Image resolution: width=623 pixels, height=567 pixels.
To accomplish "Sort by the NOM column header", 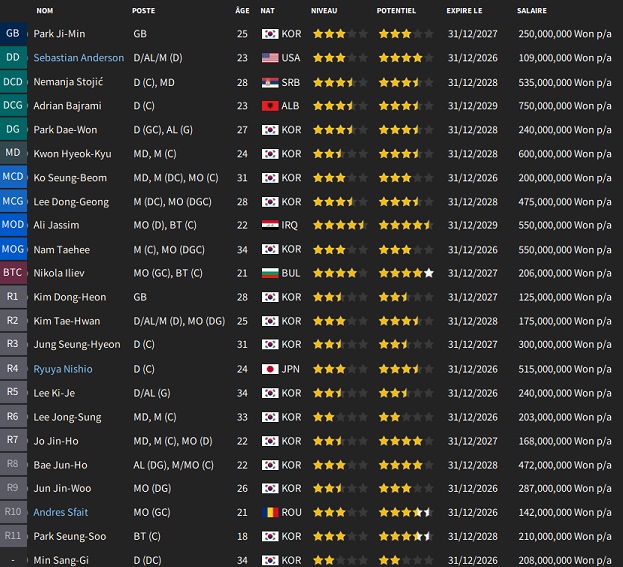I will pyautogui.click(x=44, y=11).
